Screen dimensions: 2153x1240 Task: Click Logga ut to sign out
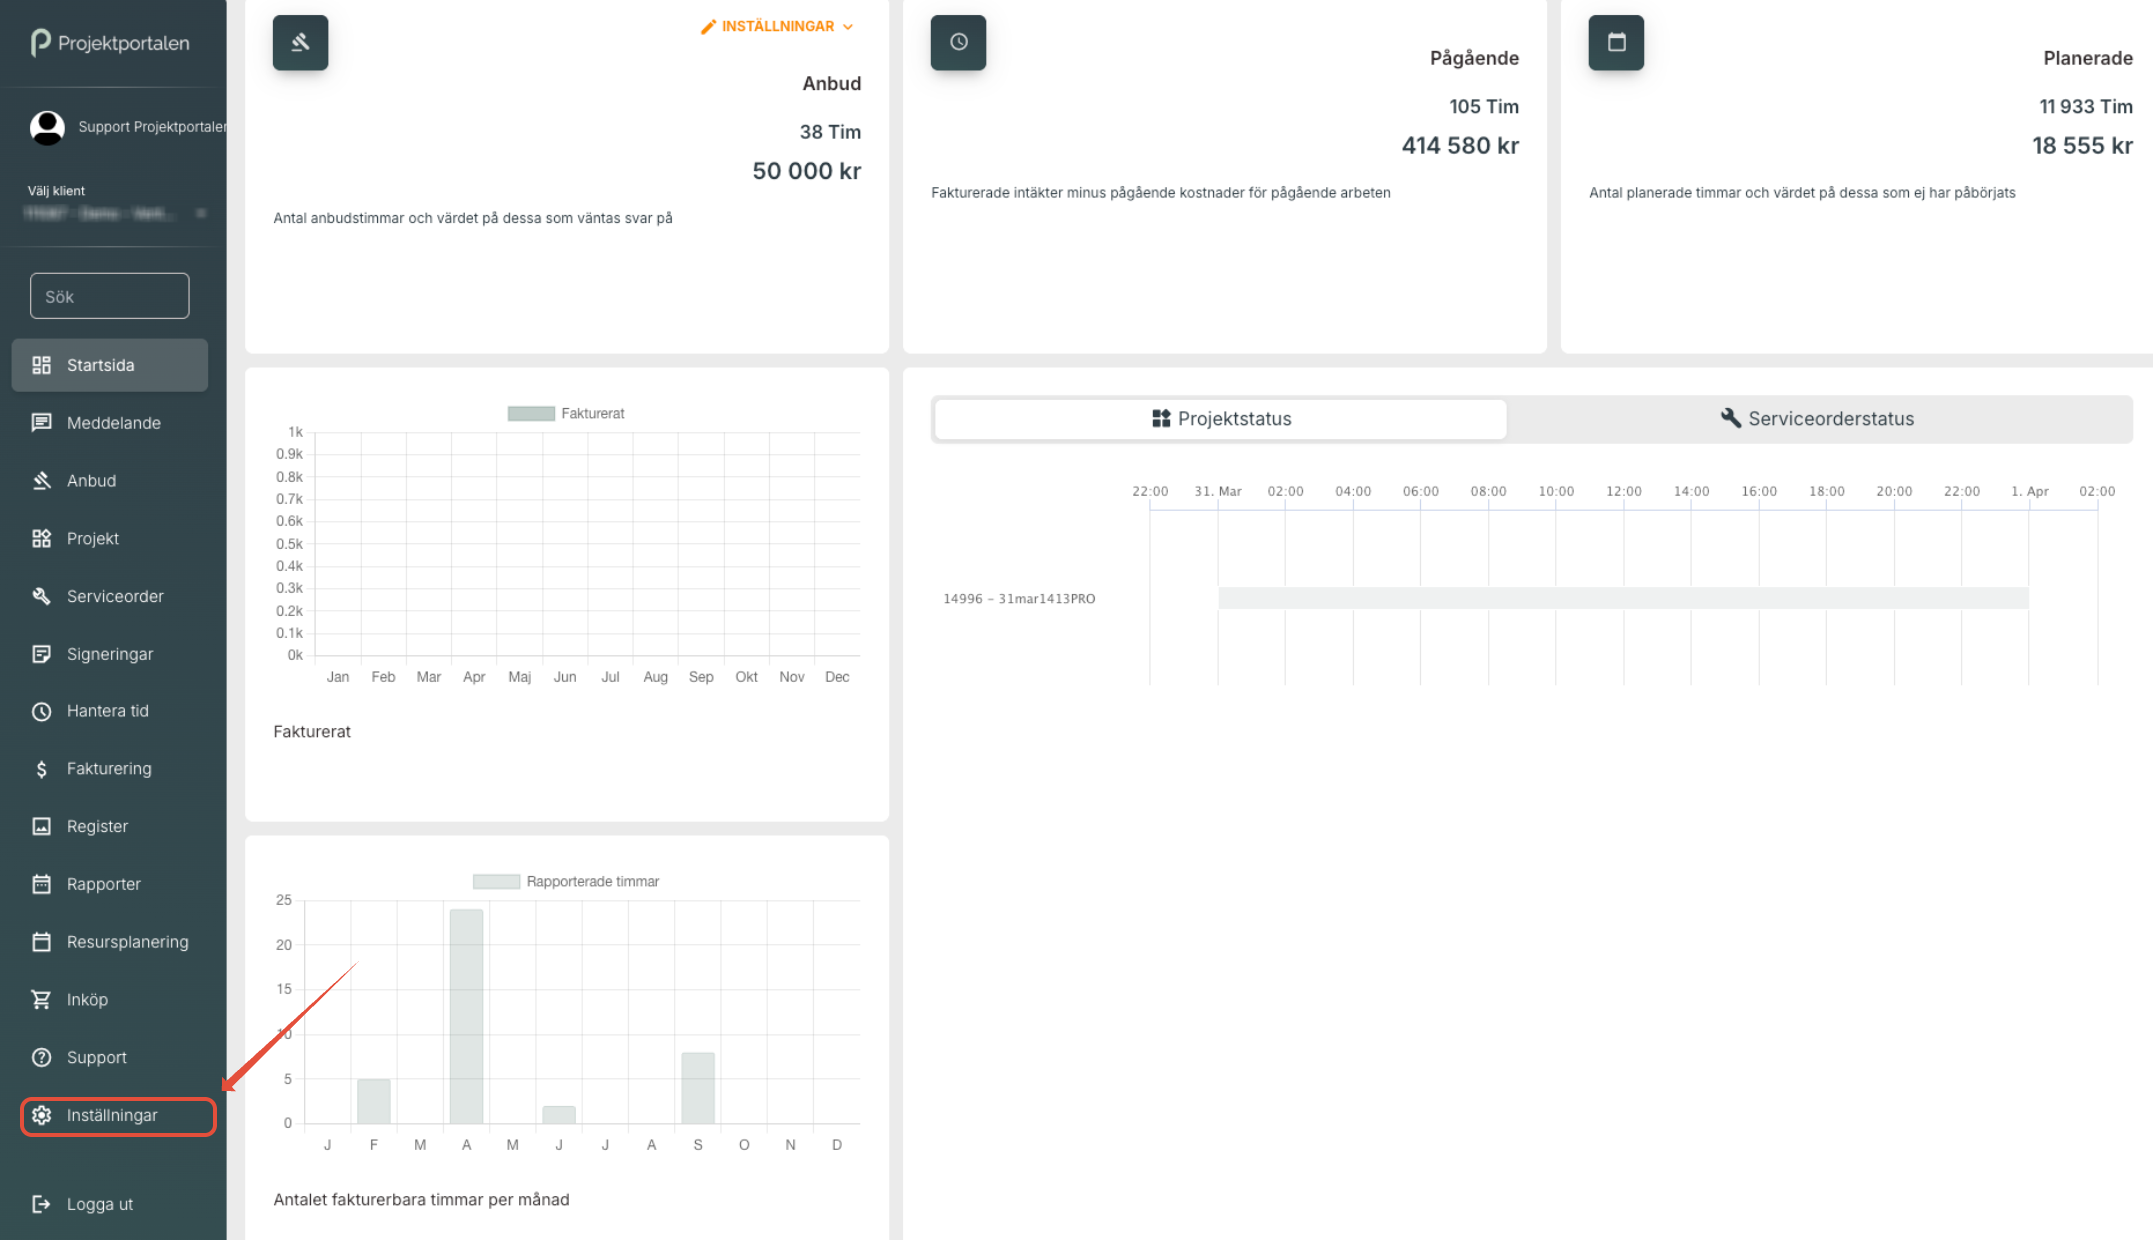click(99, 1205)
